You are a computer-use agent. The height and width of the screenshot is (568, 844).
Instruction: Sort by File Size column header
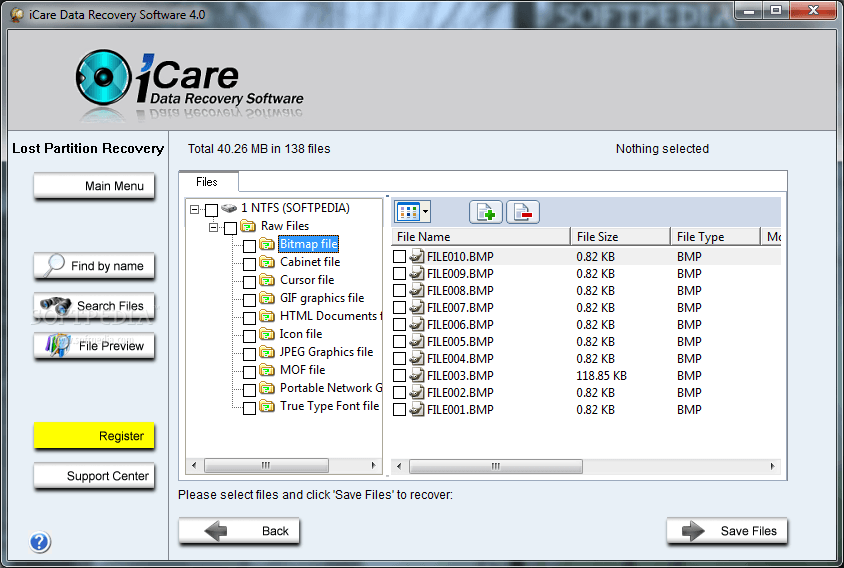coord(621,236)
